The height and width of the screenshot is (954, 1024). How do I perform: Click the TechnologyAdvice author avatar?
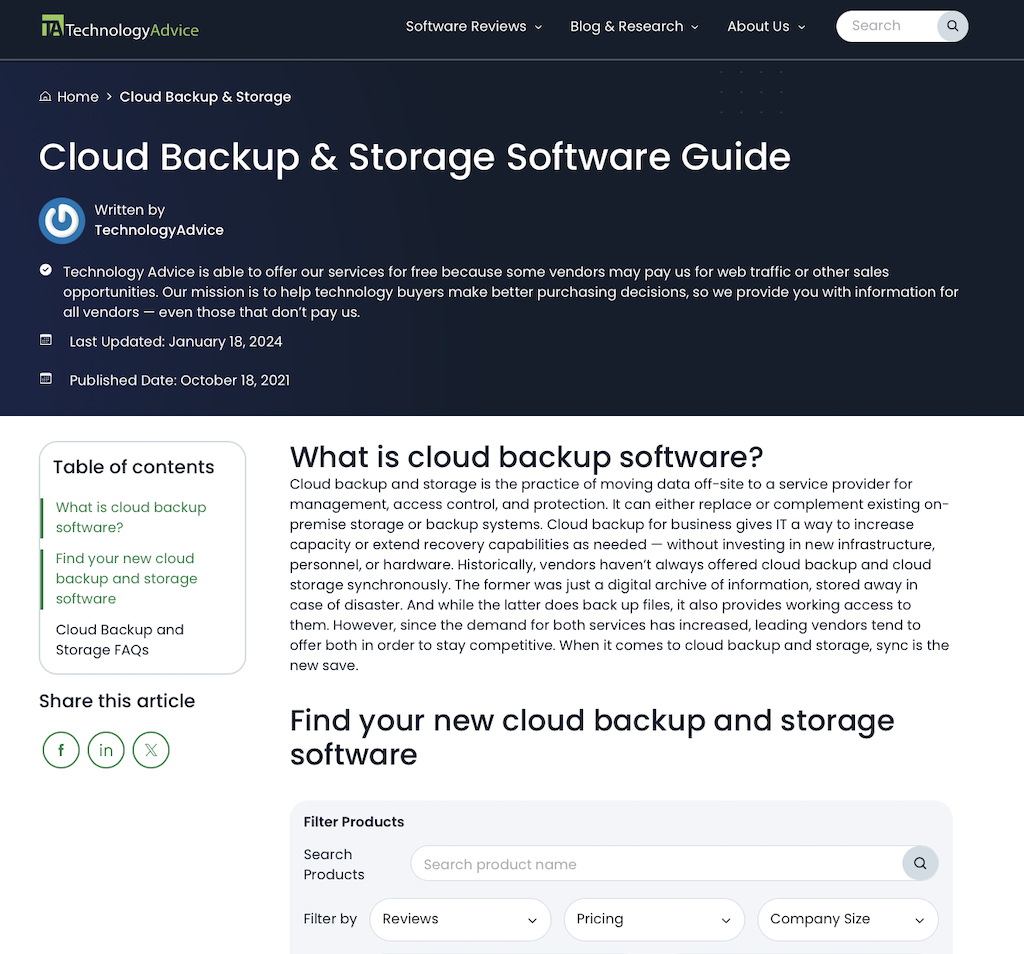coord(62,221)
